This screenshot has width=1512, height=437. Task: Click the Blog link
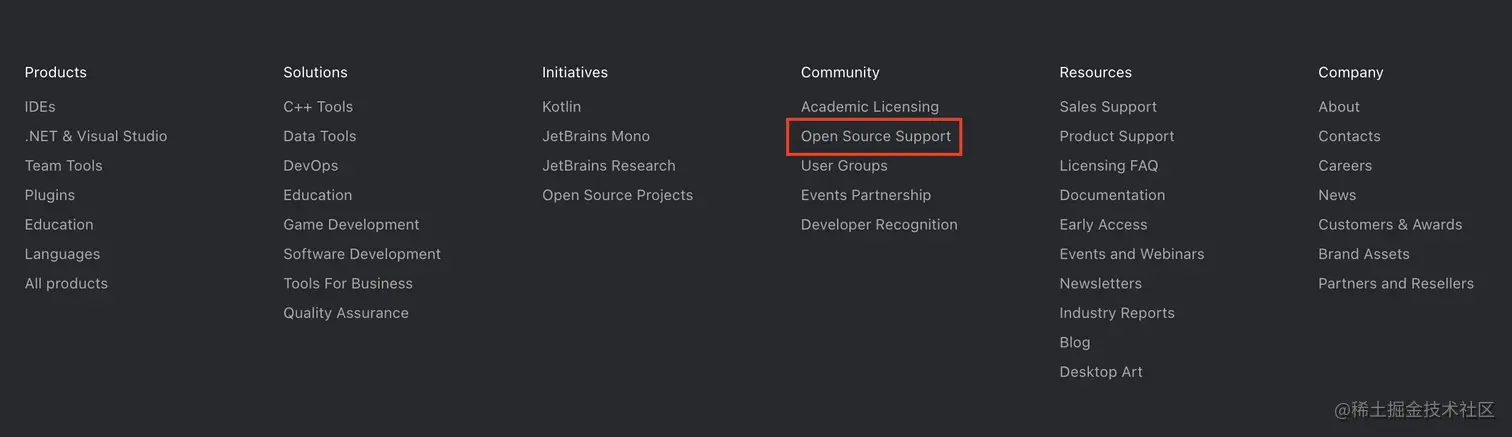tap(1075, 343)
